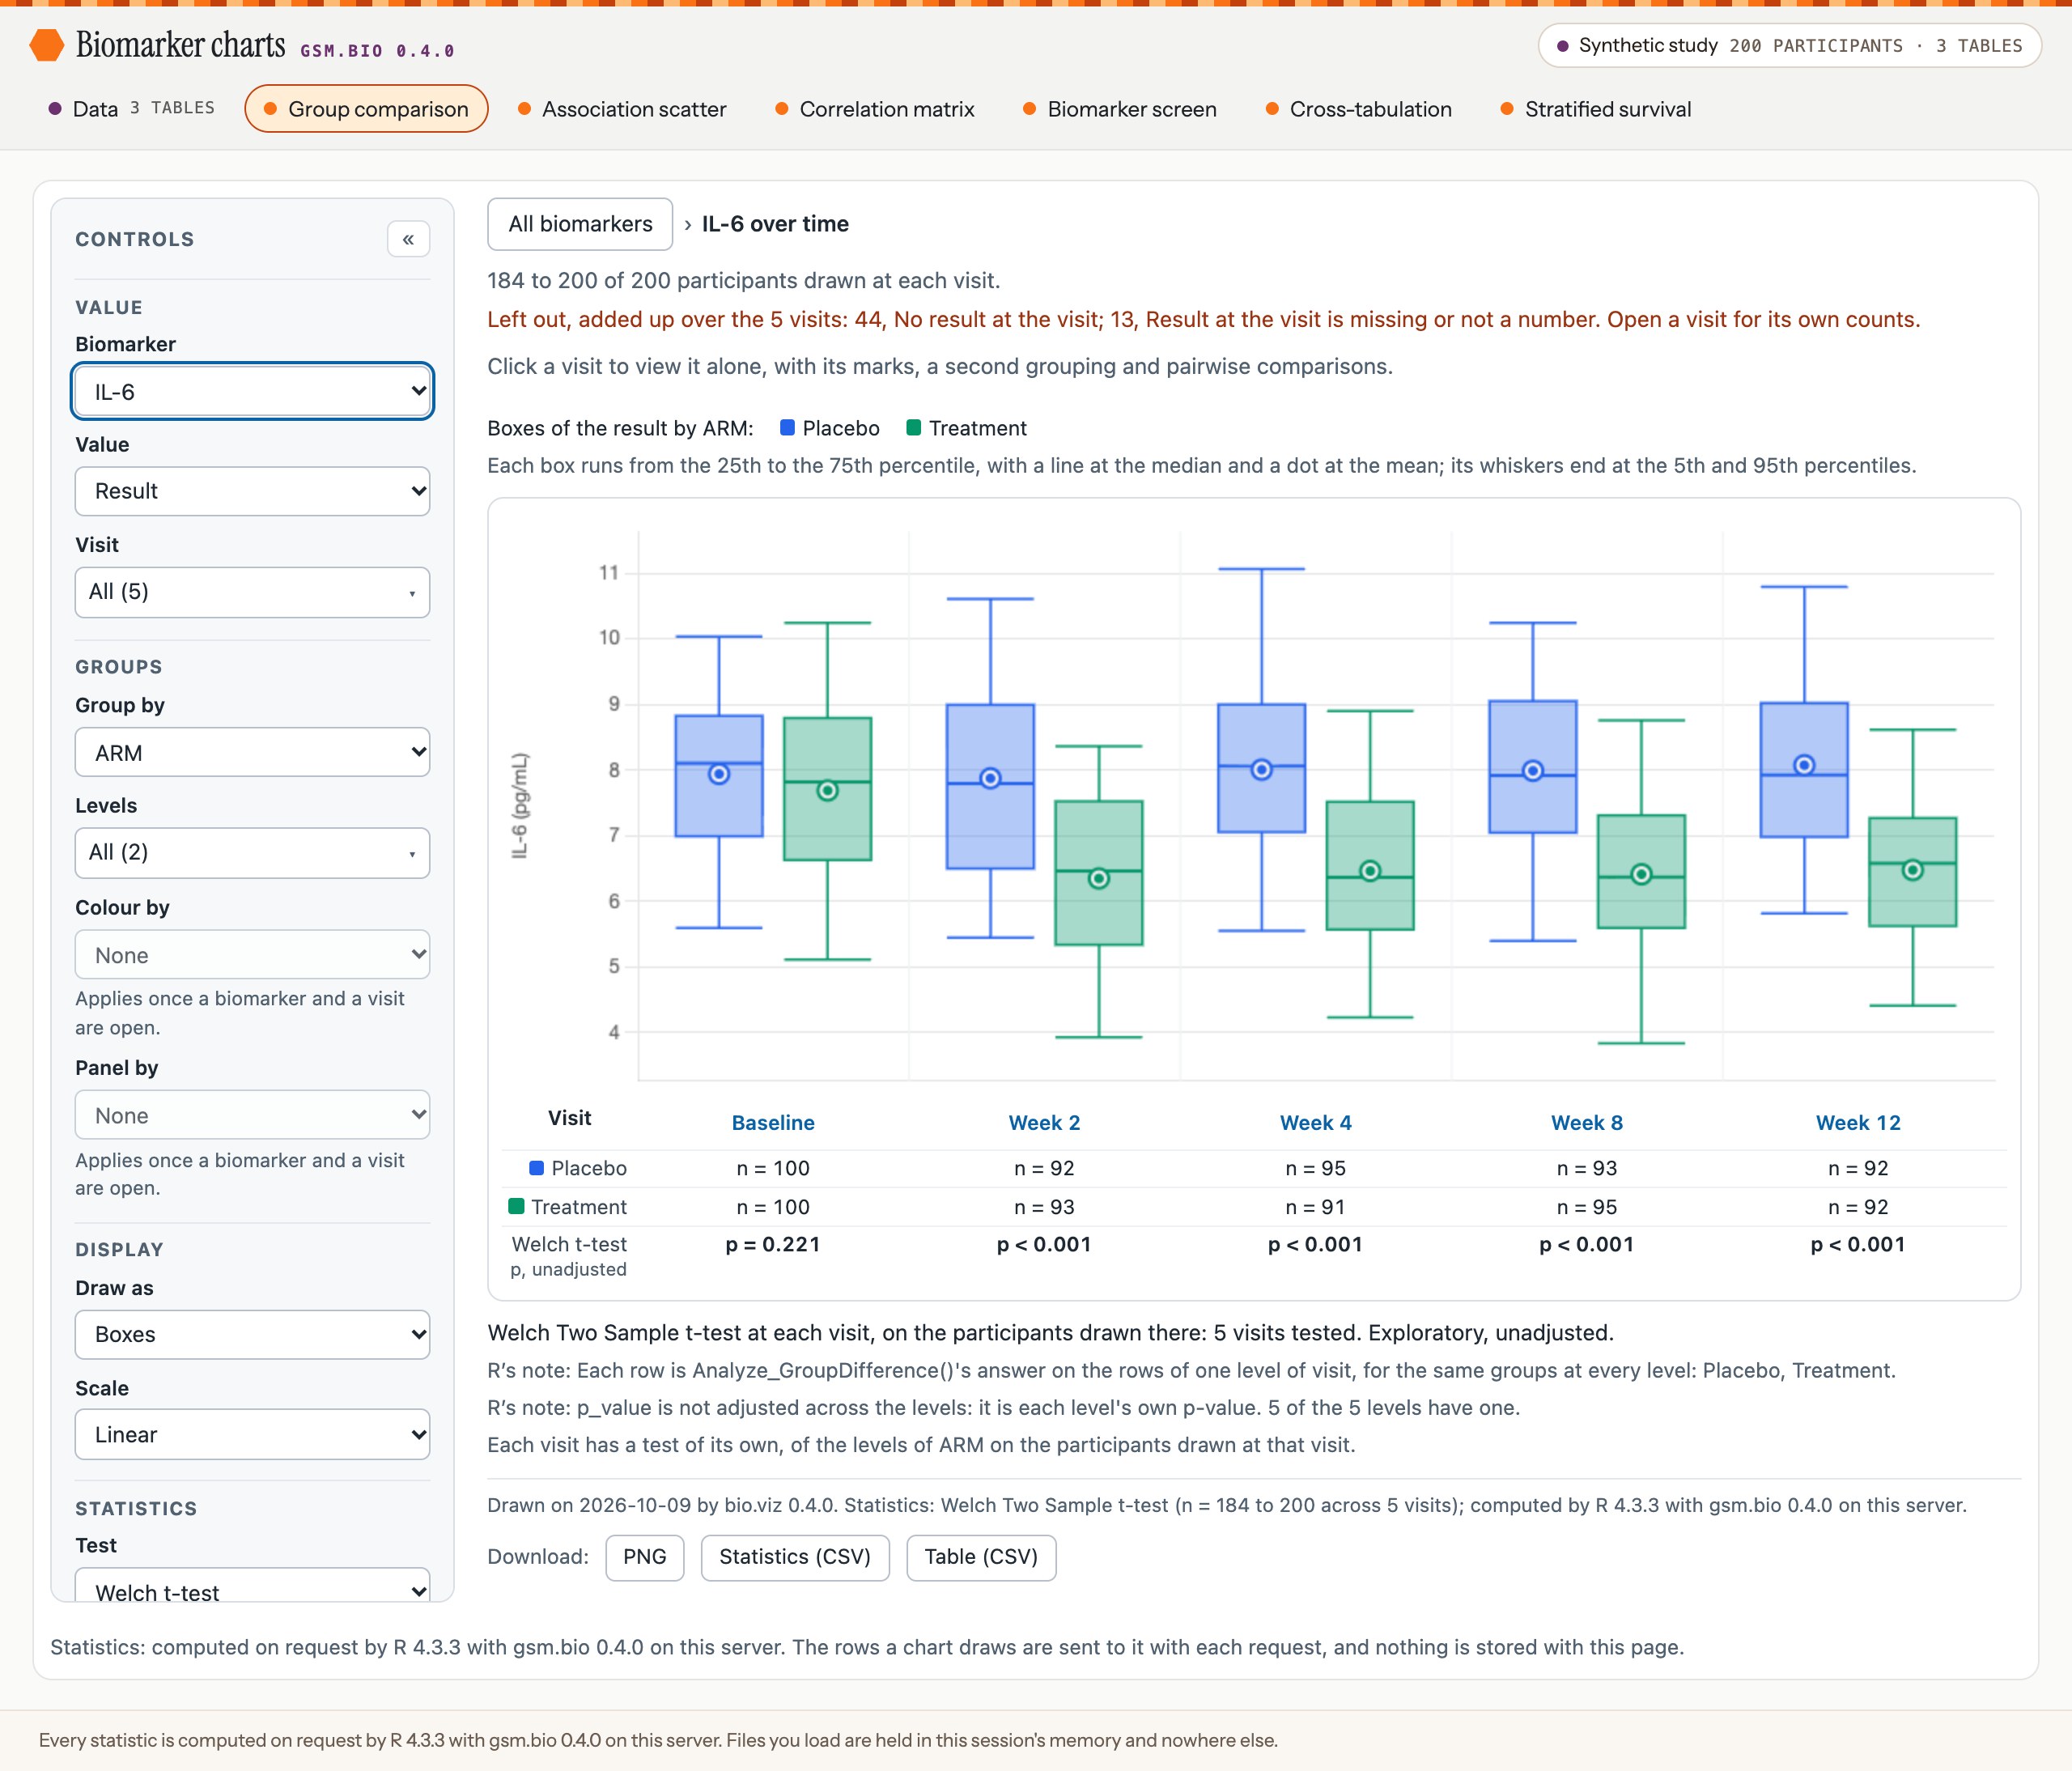Image resolution: width=2072 pixels, height=1771 pixels.
Task: Click the Week 2 treatment box
Action: [x=1099, y=872]
